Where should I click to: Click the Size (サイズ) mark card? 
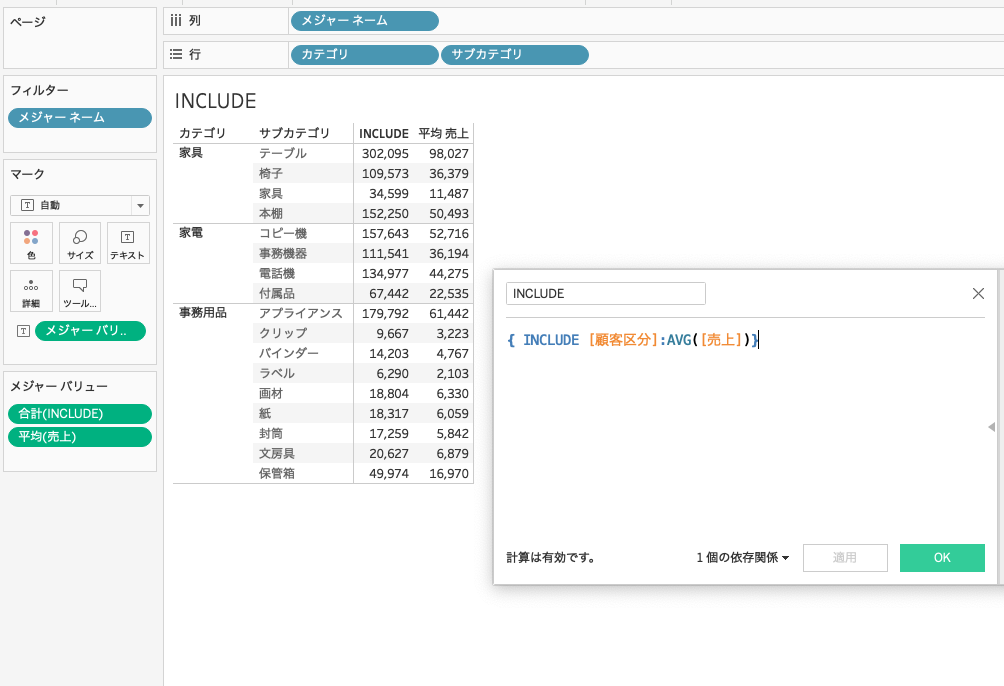coord(80,243)
